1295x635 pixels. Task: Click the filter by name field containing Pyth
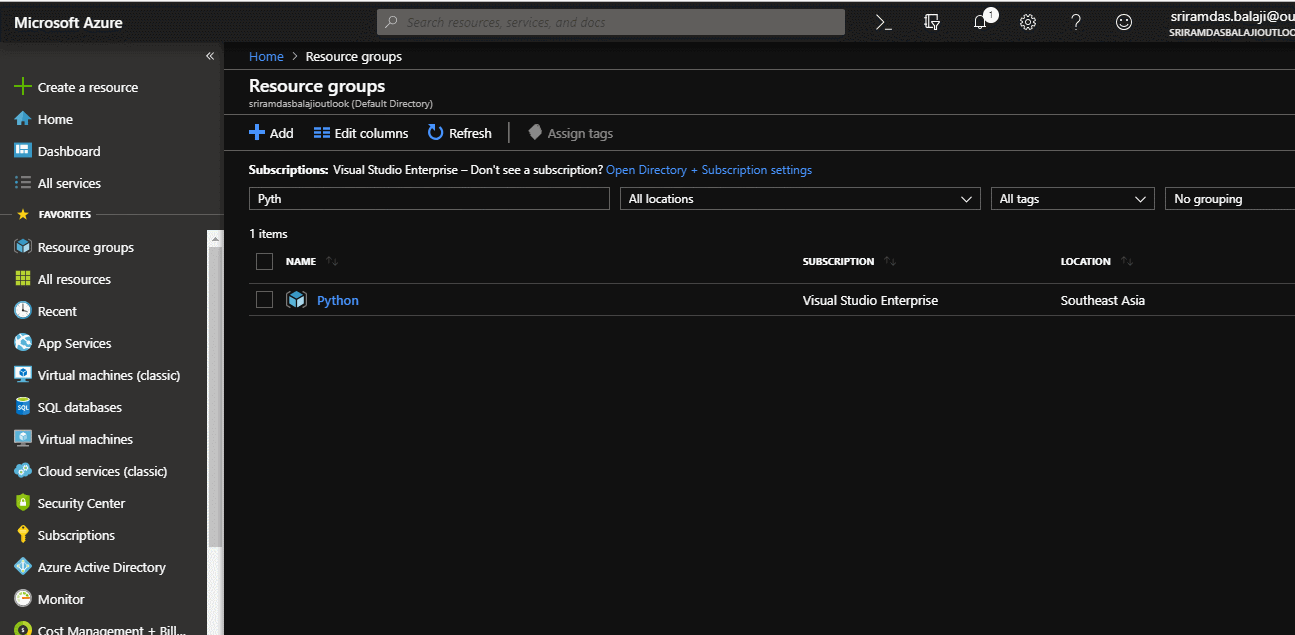tap(429, 199)
